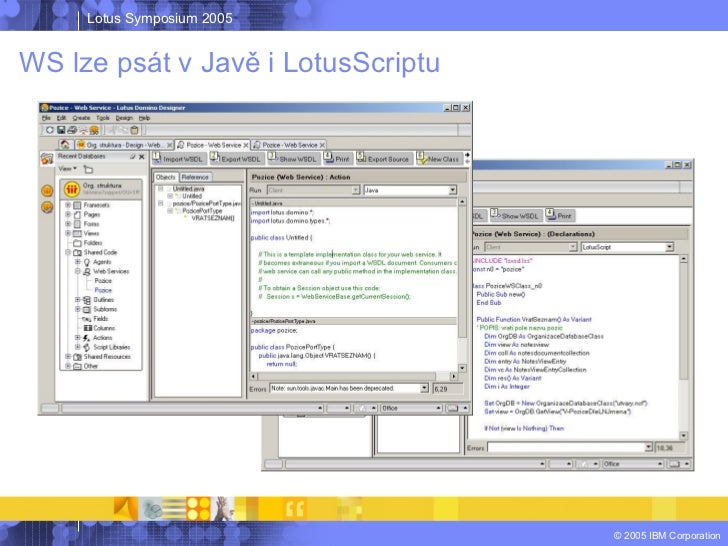Expand the Framesets tree node
This screenshot has width=728, height=546.
[x=68, y=205]
